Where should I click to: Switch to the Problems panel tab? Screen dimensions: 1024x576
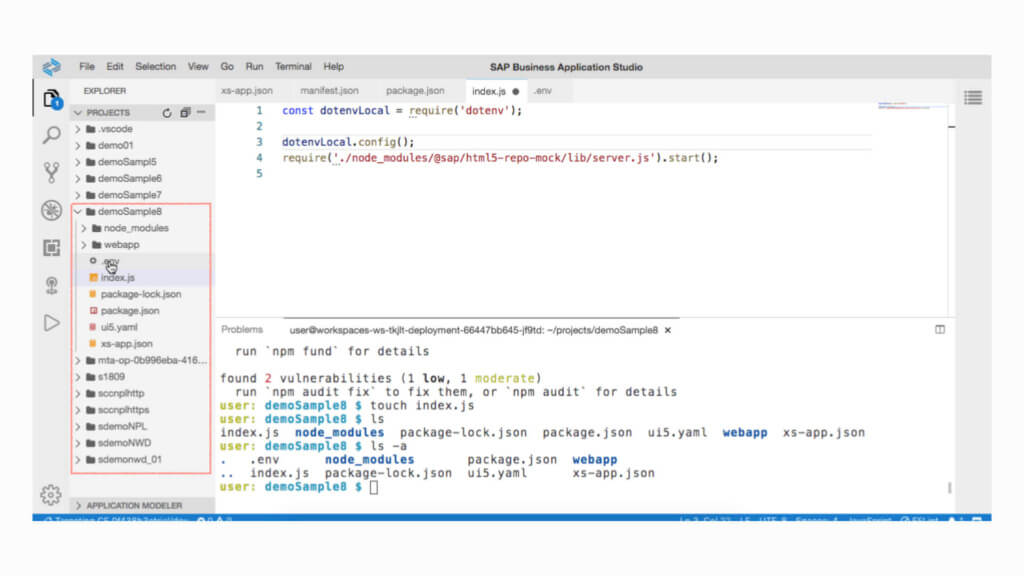(x=242, y=329)
